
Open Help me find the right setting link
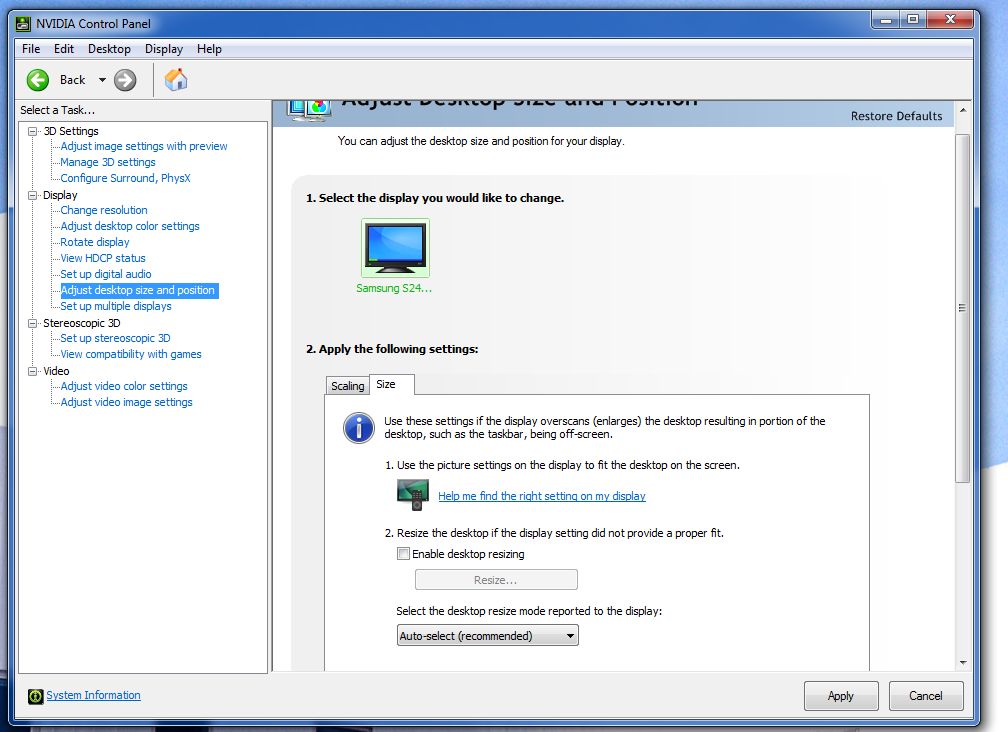(x=542, y=496)
